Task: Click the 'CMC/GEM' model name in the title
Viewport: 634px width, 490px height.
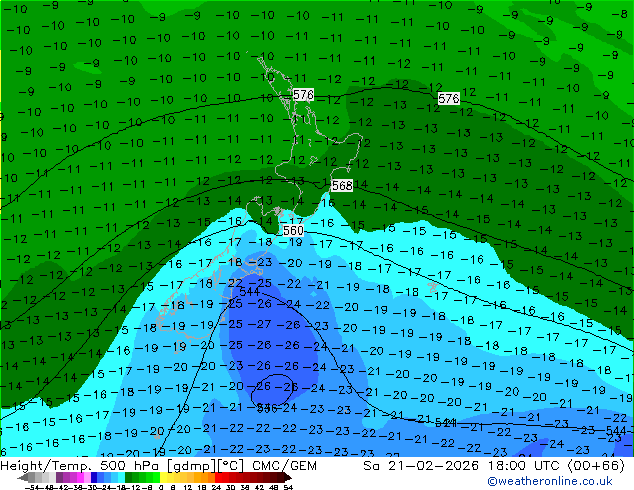Action: (x=284, y=466)
